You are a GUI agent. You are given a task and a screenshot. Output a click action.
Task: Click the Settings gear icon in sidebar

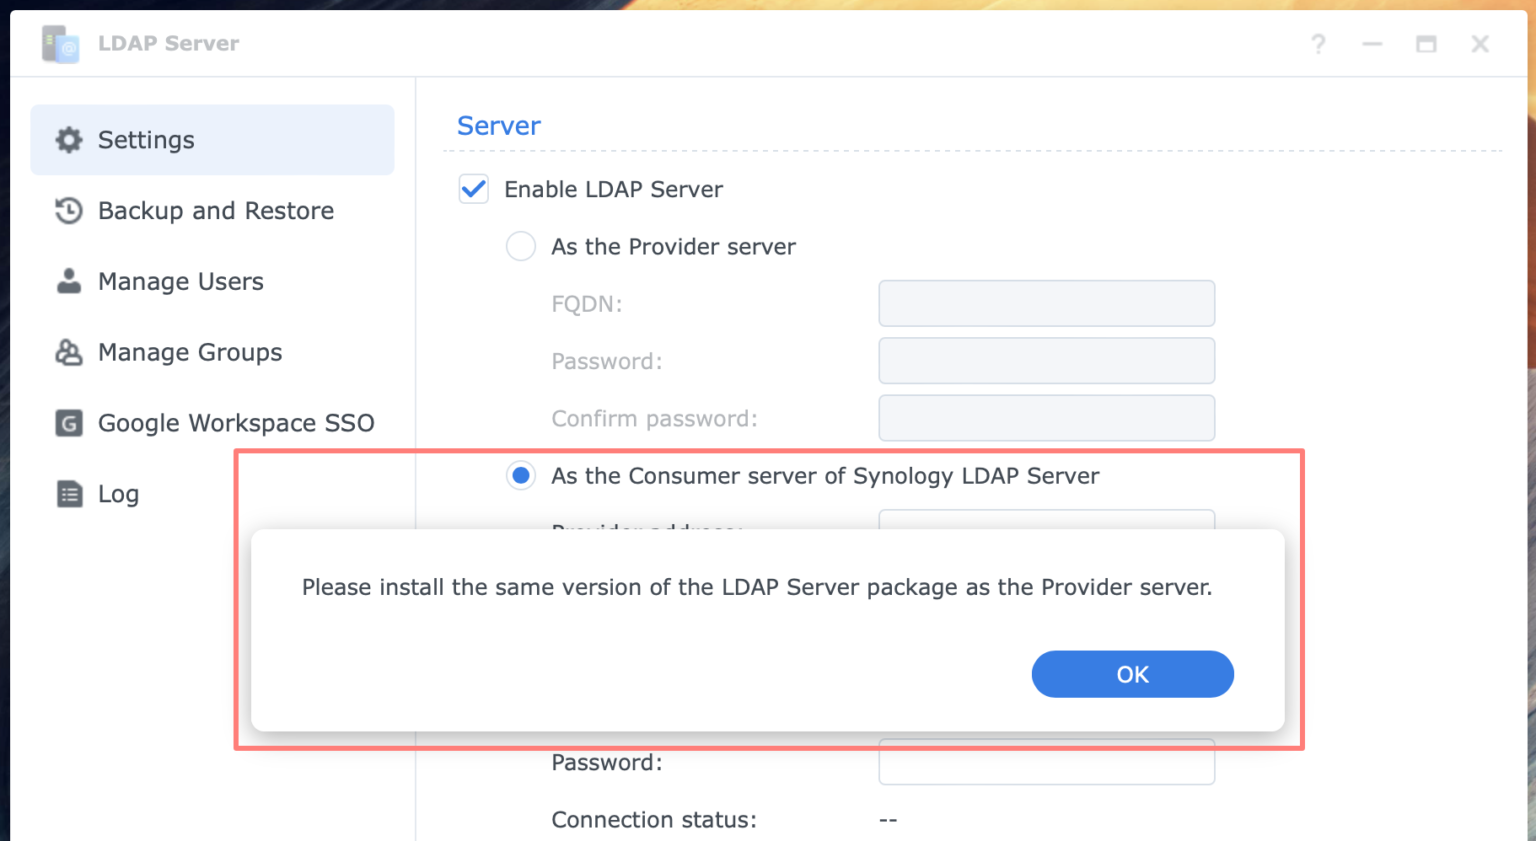[67, 140]
